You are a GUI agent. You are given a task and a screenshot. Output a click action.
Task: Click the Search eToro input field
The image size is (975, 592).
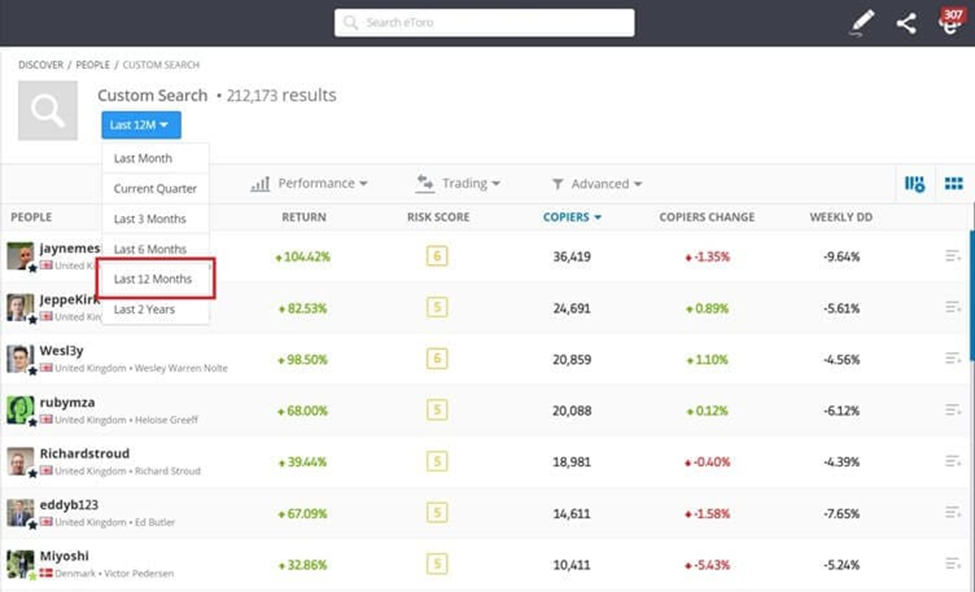coord(484,23)
